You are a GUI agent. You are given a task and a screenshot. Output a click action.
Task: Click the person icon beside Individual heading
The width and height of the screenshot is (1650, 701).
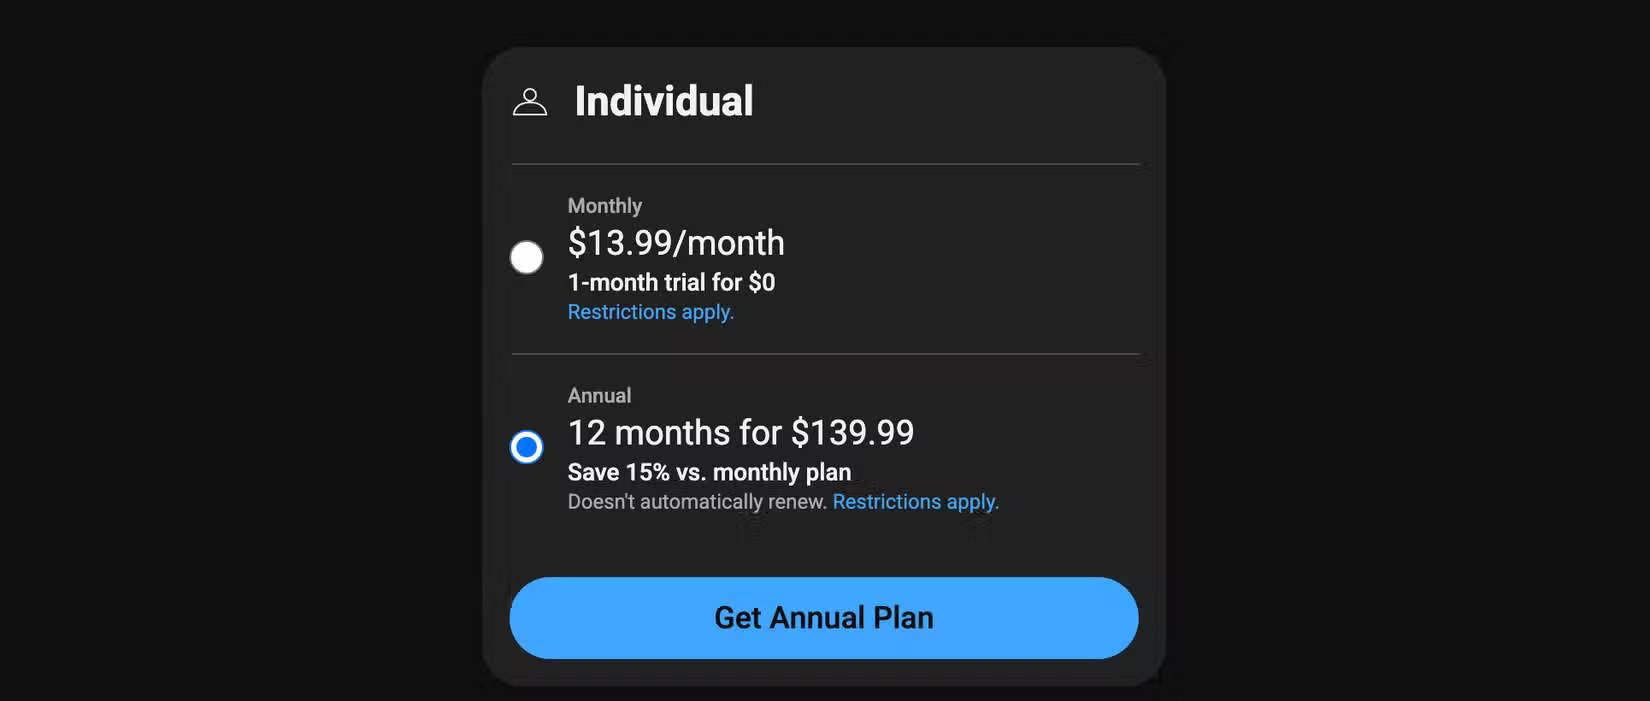coord(530,101)
